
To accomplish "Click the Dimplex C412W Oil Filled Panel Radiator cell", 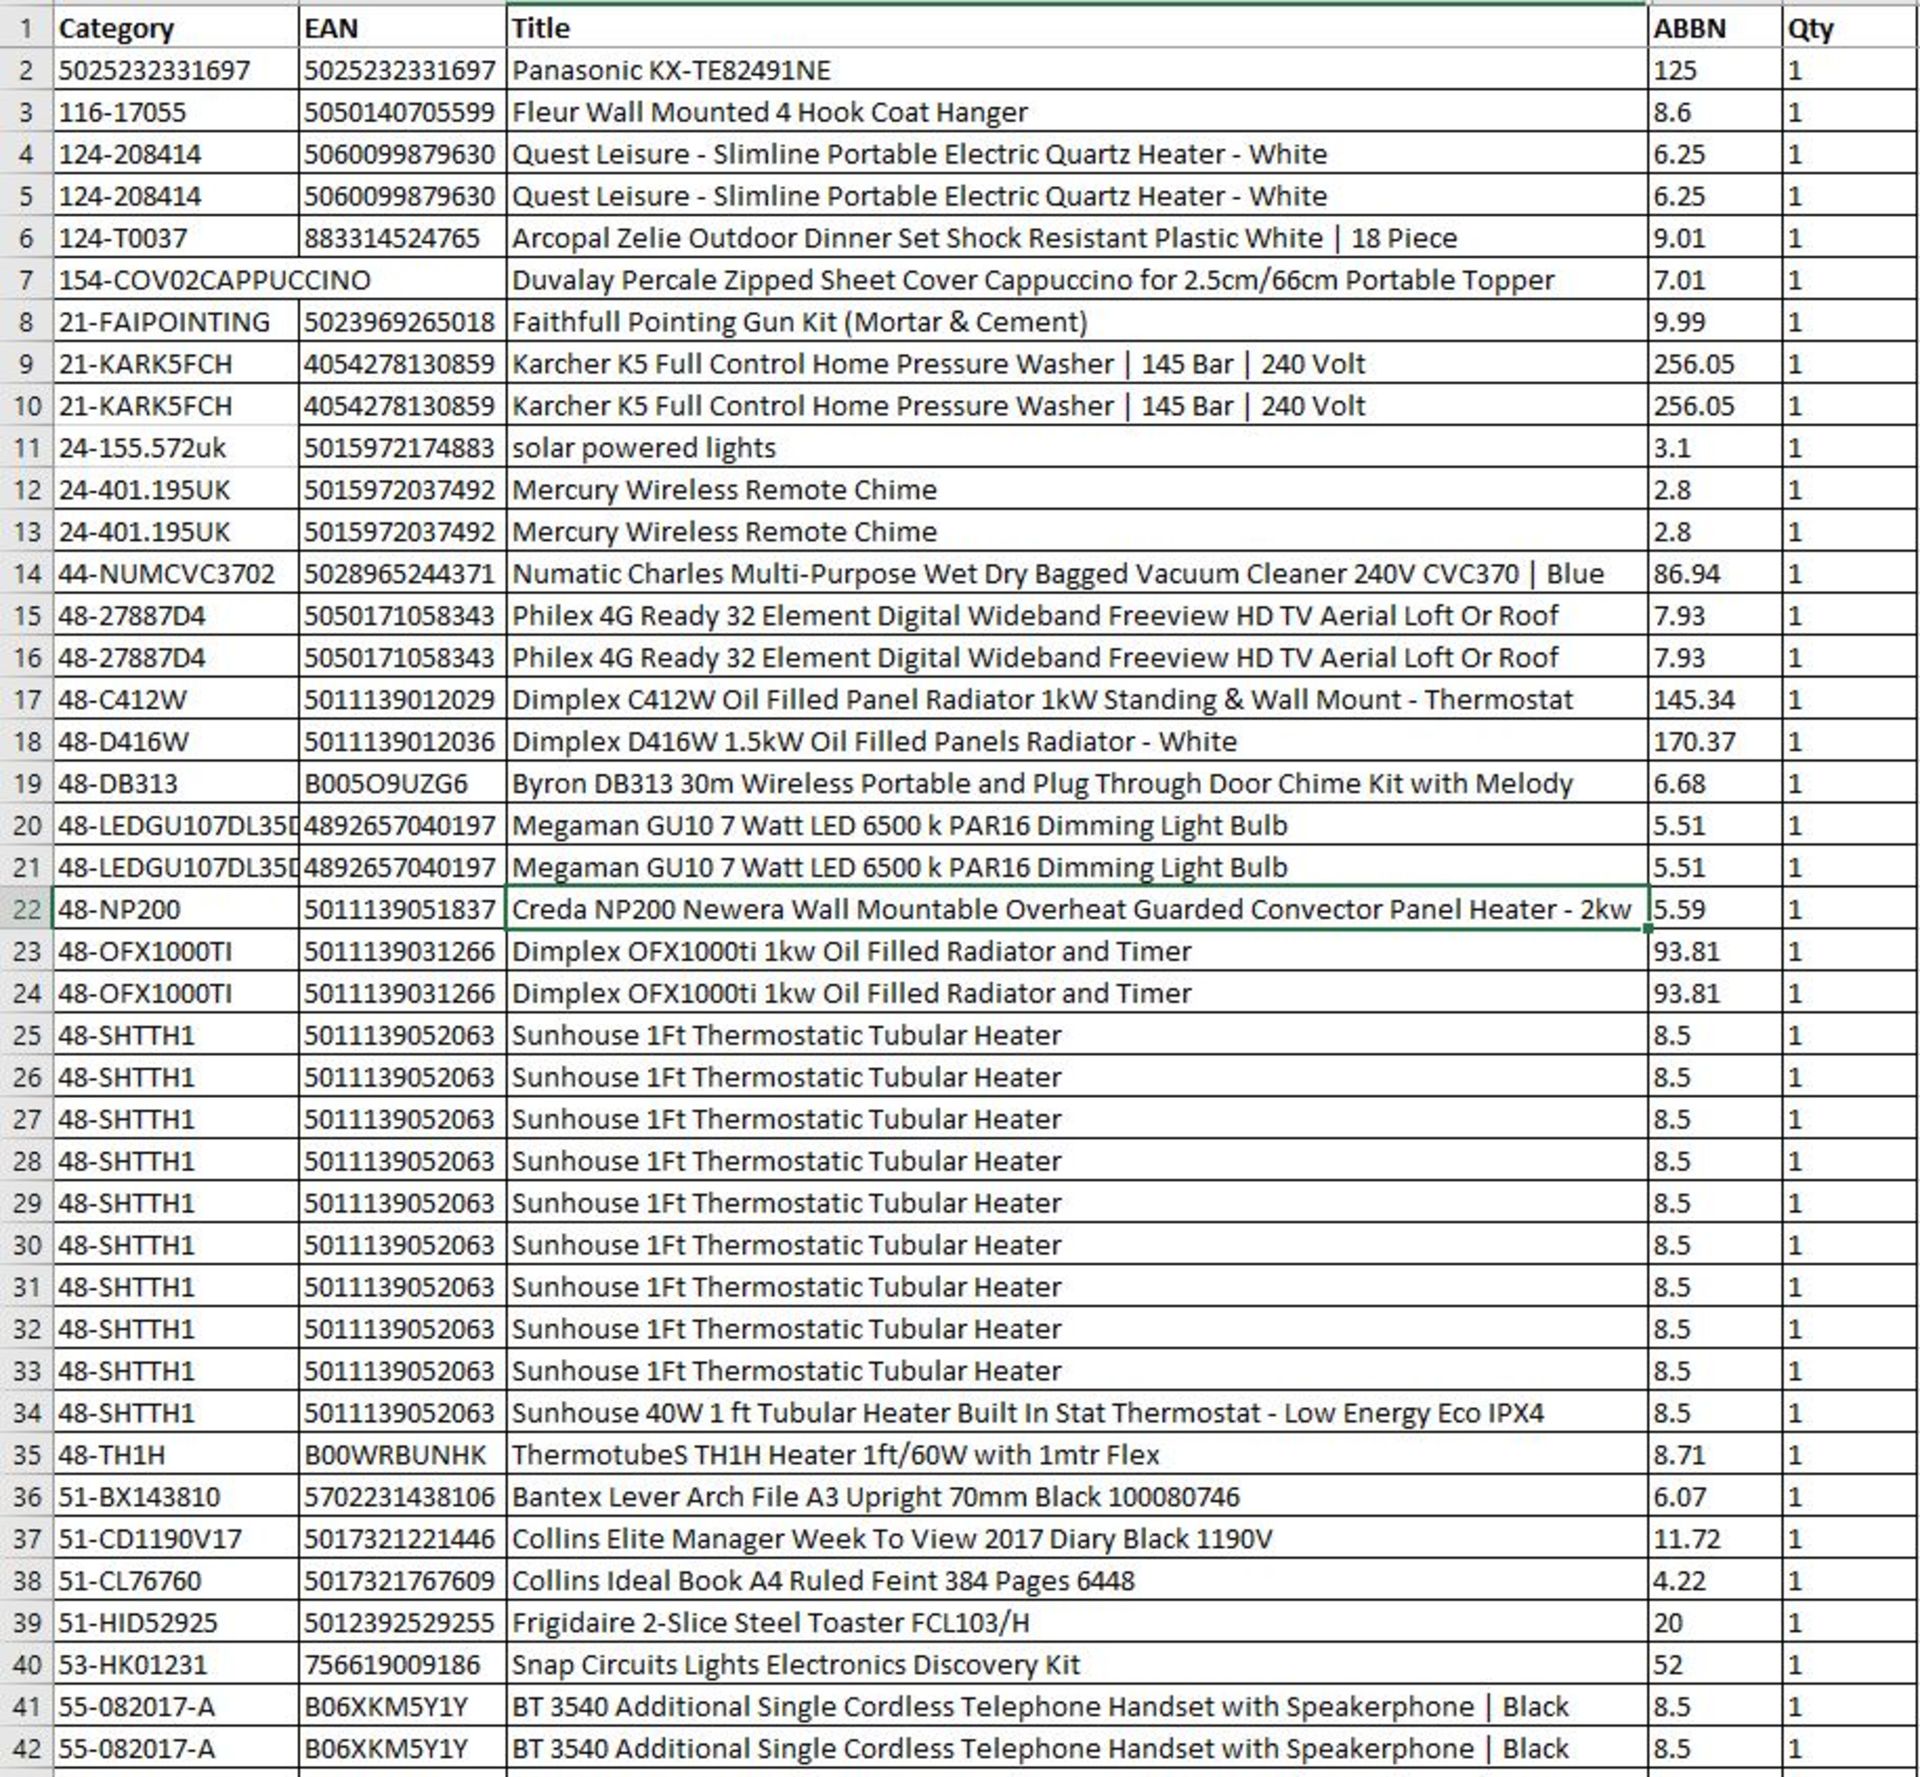I will (1077, 700).
